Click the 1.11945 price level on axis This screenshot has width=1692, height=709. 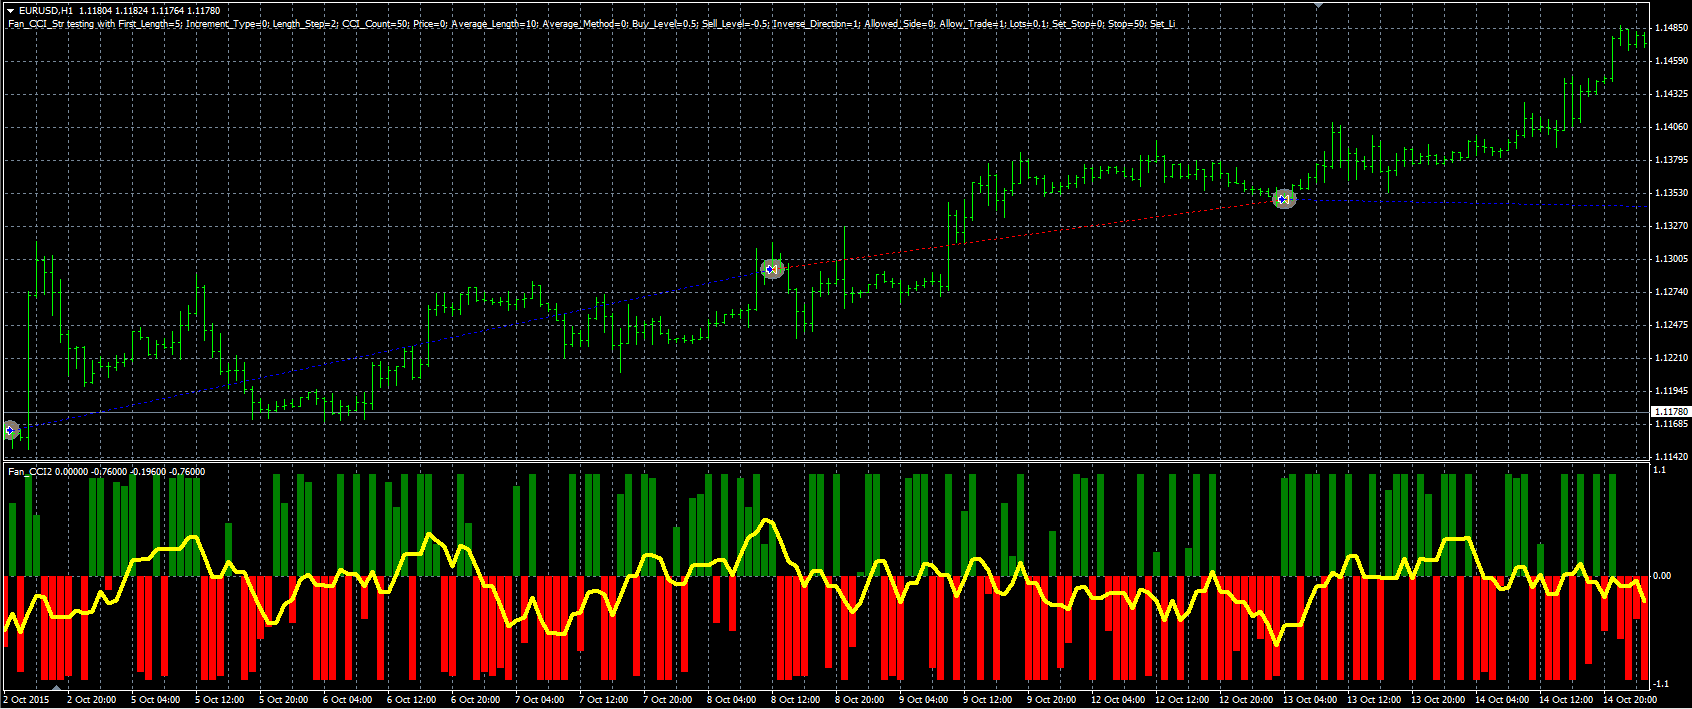pyautogui.click(x=1671, y=391)
